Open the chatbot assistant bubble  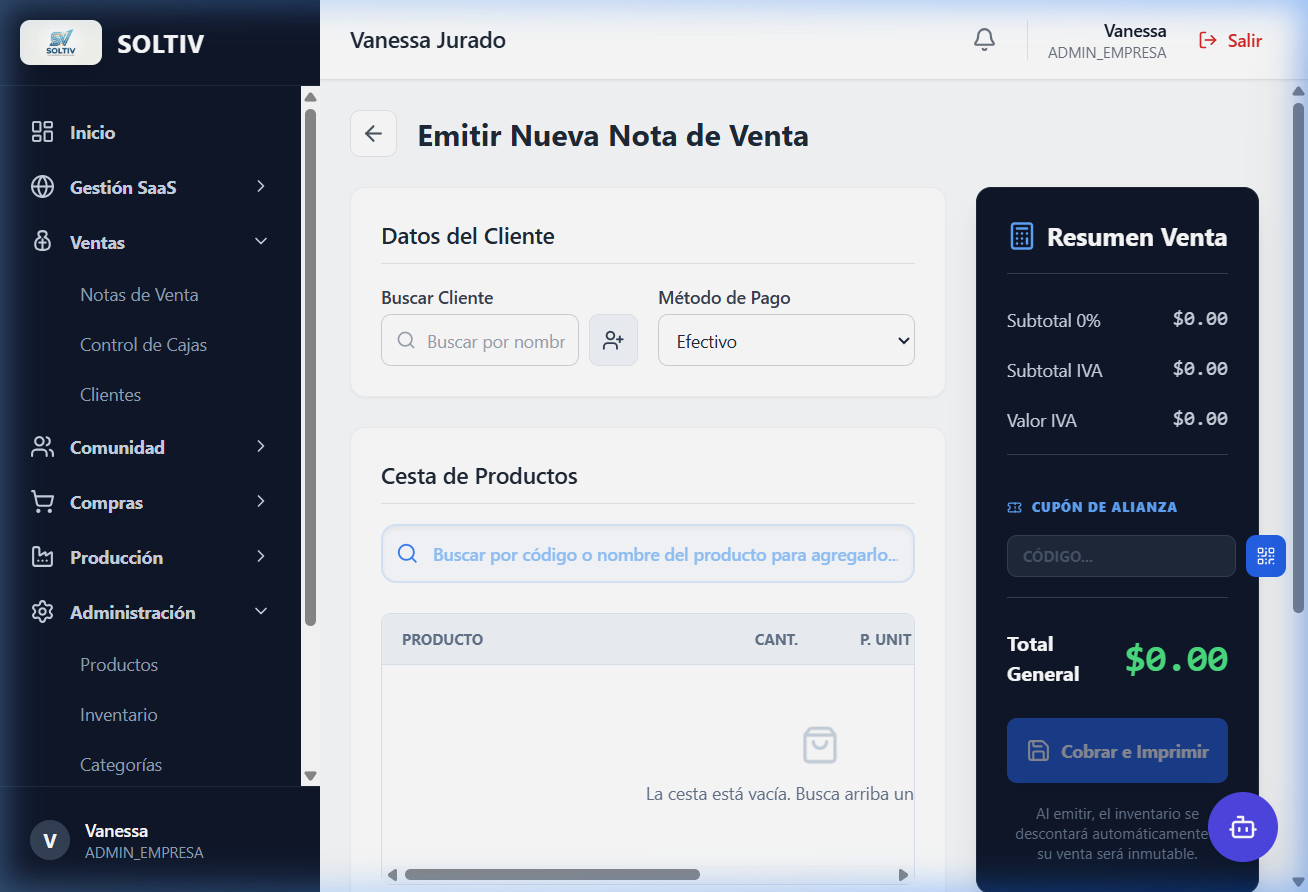click(1243, 827)
